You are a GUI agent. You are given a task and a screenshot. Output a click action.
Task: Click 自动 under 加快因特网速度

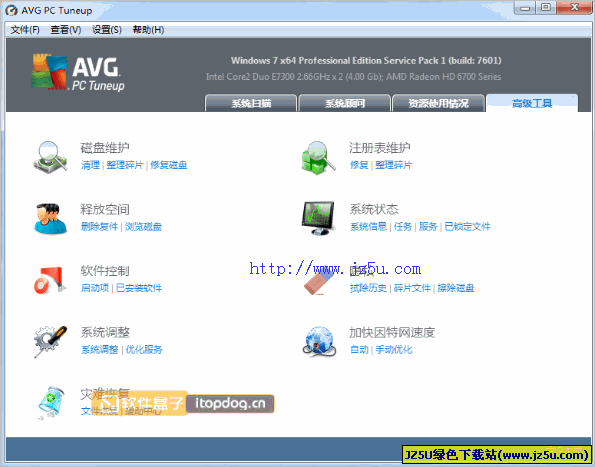359,349
